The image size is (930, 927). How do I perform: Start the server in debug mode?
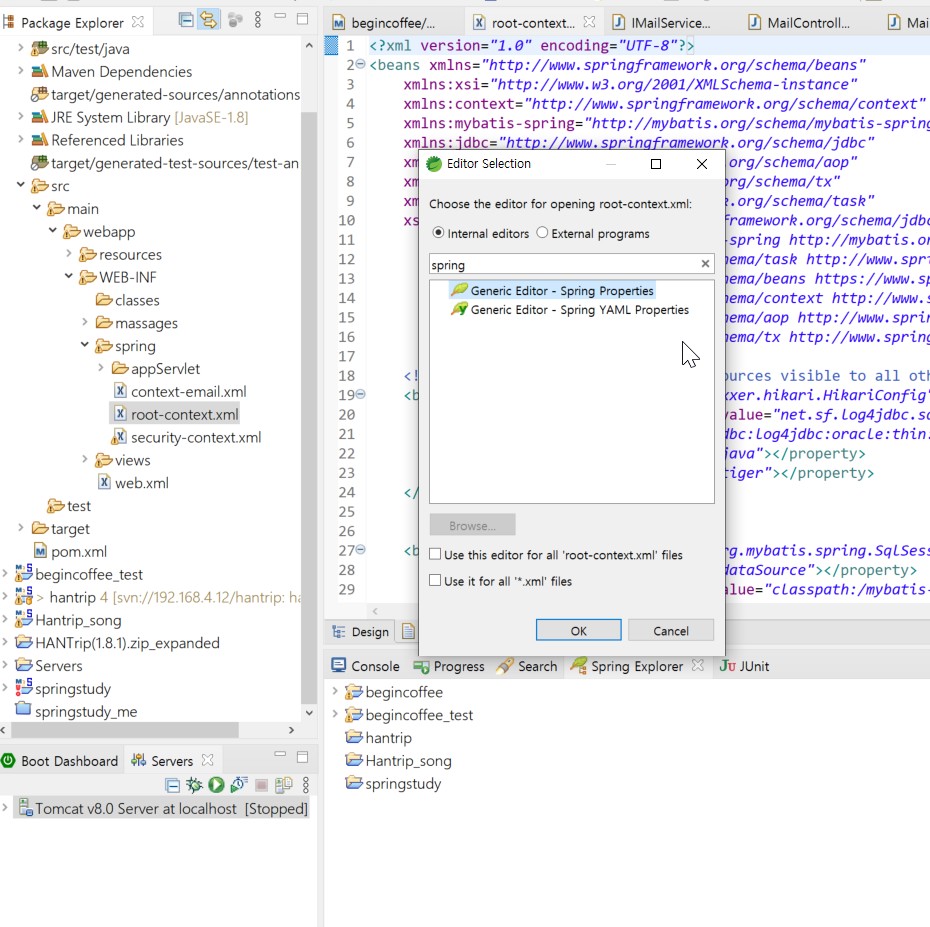[x=193, y=785]
